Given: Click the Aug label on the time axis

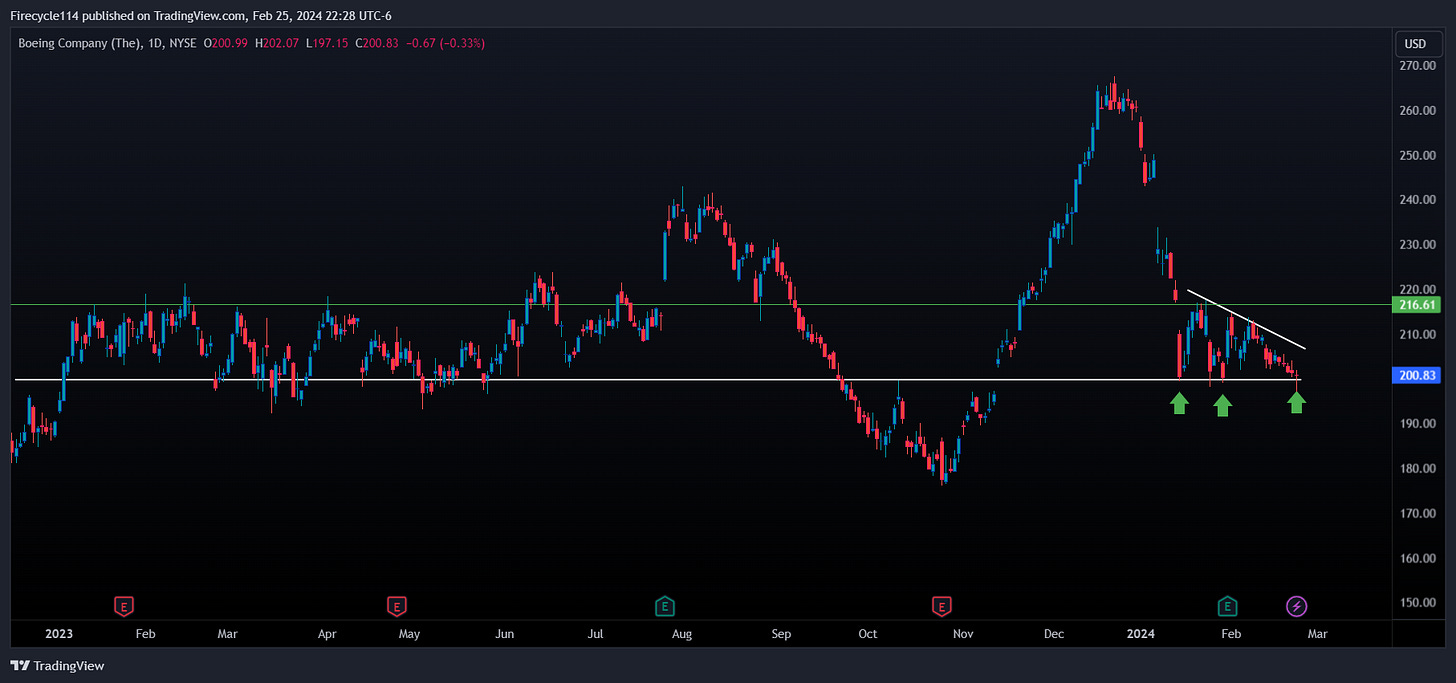Looking at the screenshot, I should point(682,634).
